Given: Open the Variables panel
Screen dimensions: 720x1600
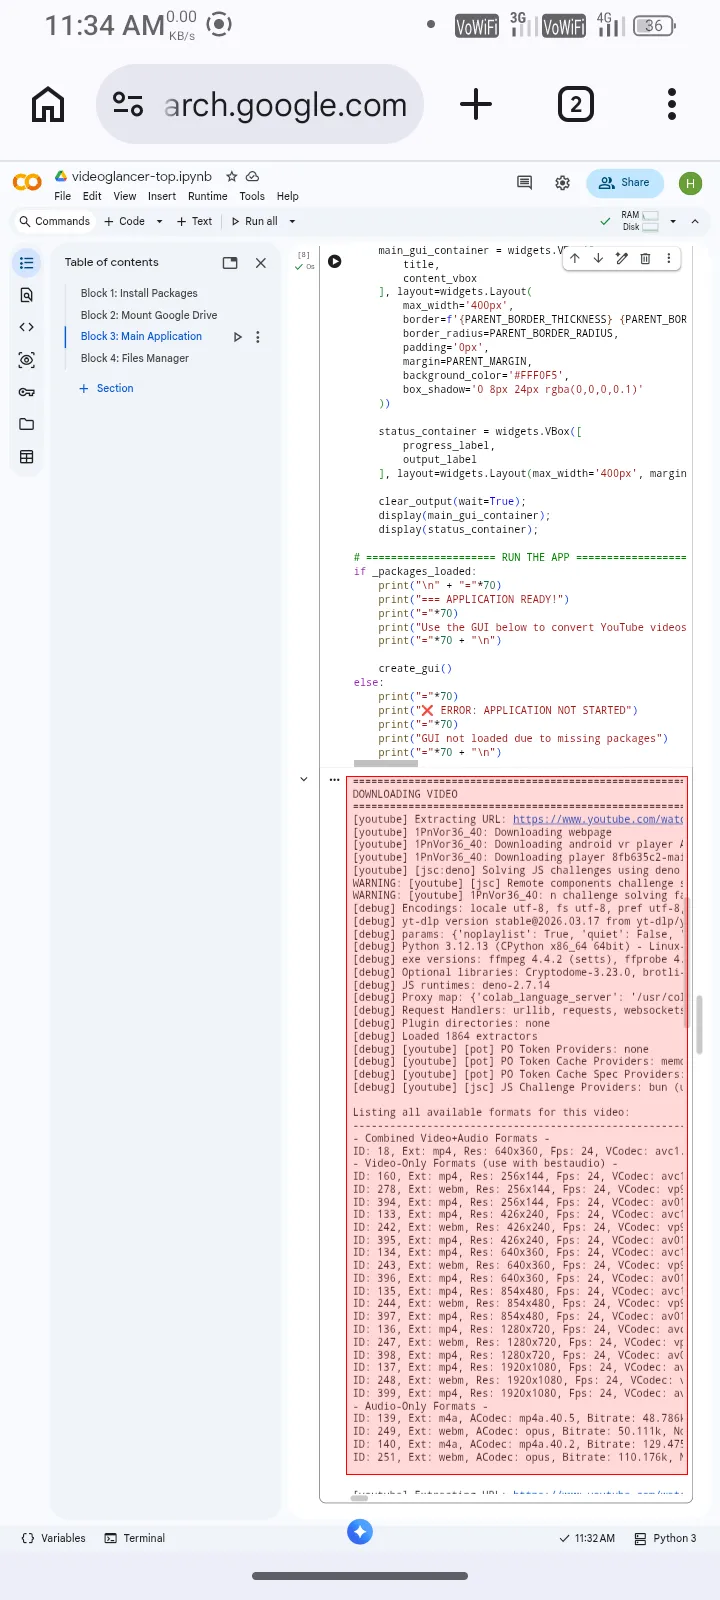Looking at the screenshot, I should [x=53, y=1538].
